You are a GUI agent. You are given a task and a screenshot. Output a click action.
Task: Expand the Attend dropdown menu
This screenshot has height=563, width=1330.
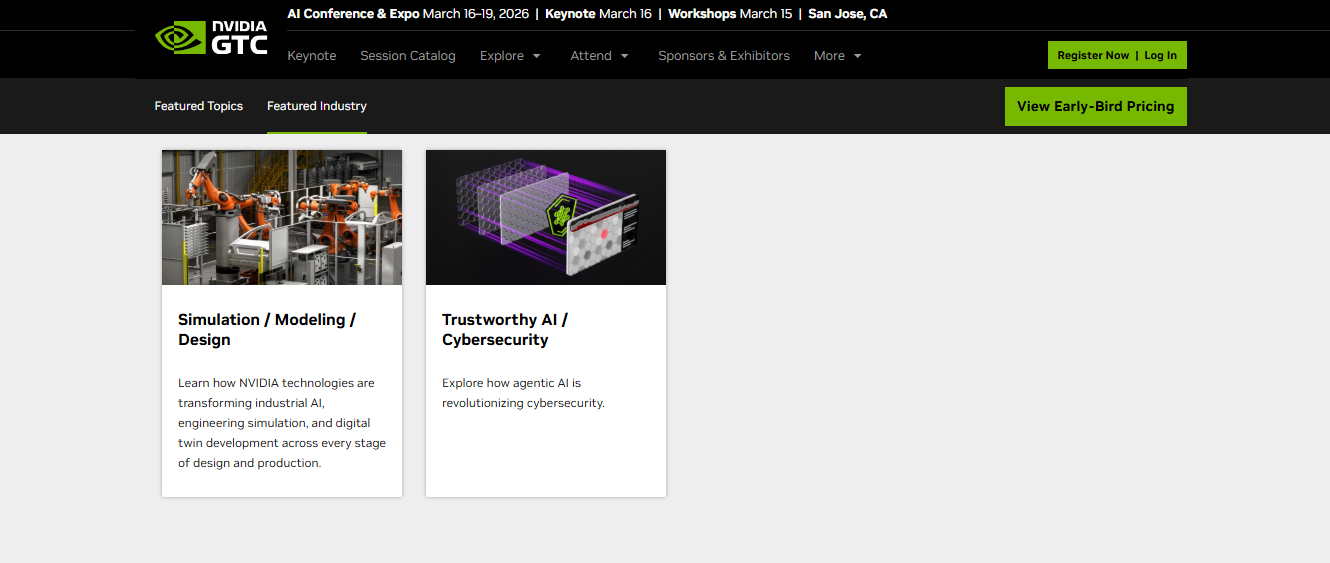click(x=600, y=56)
